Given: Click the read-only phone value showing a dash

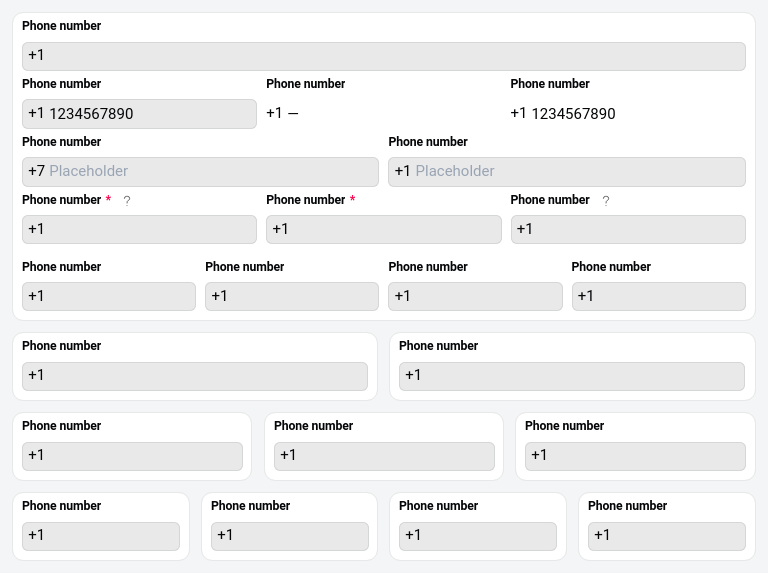Looking at the screenshot, I should tap(282, 114).
